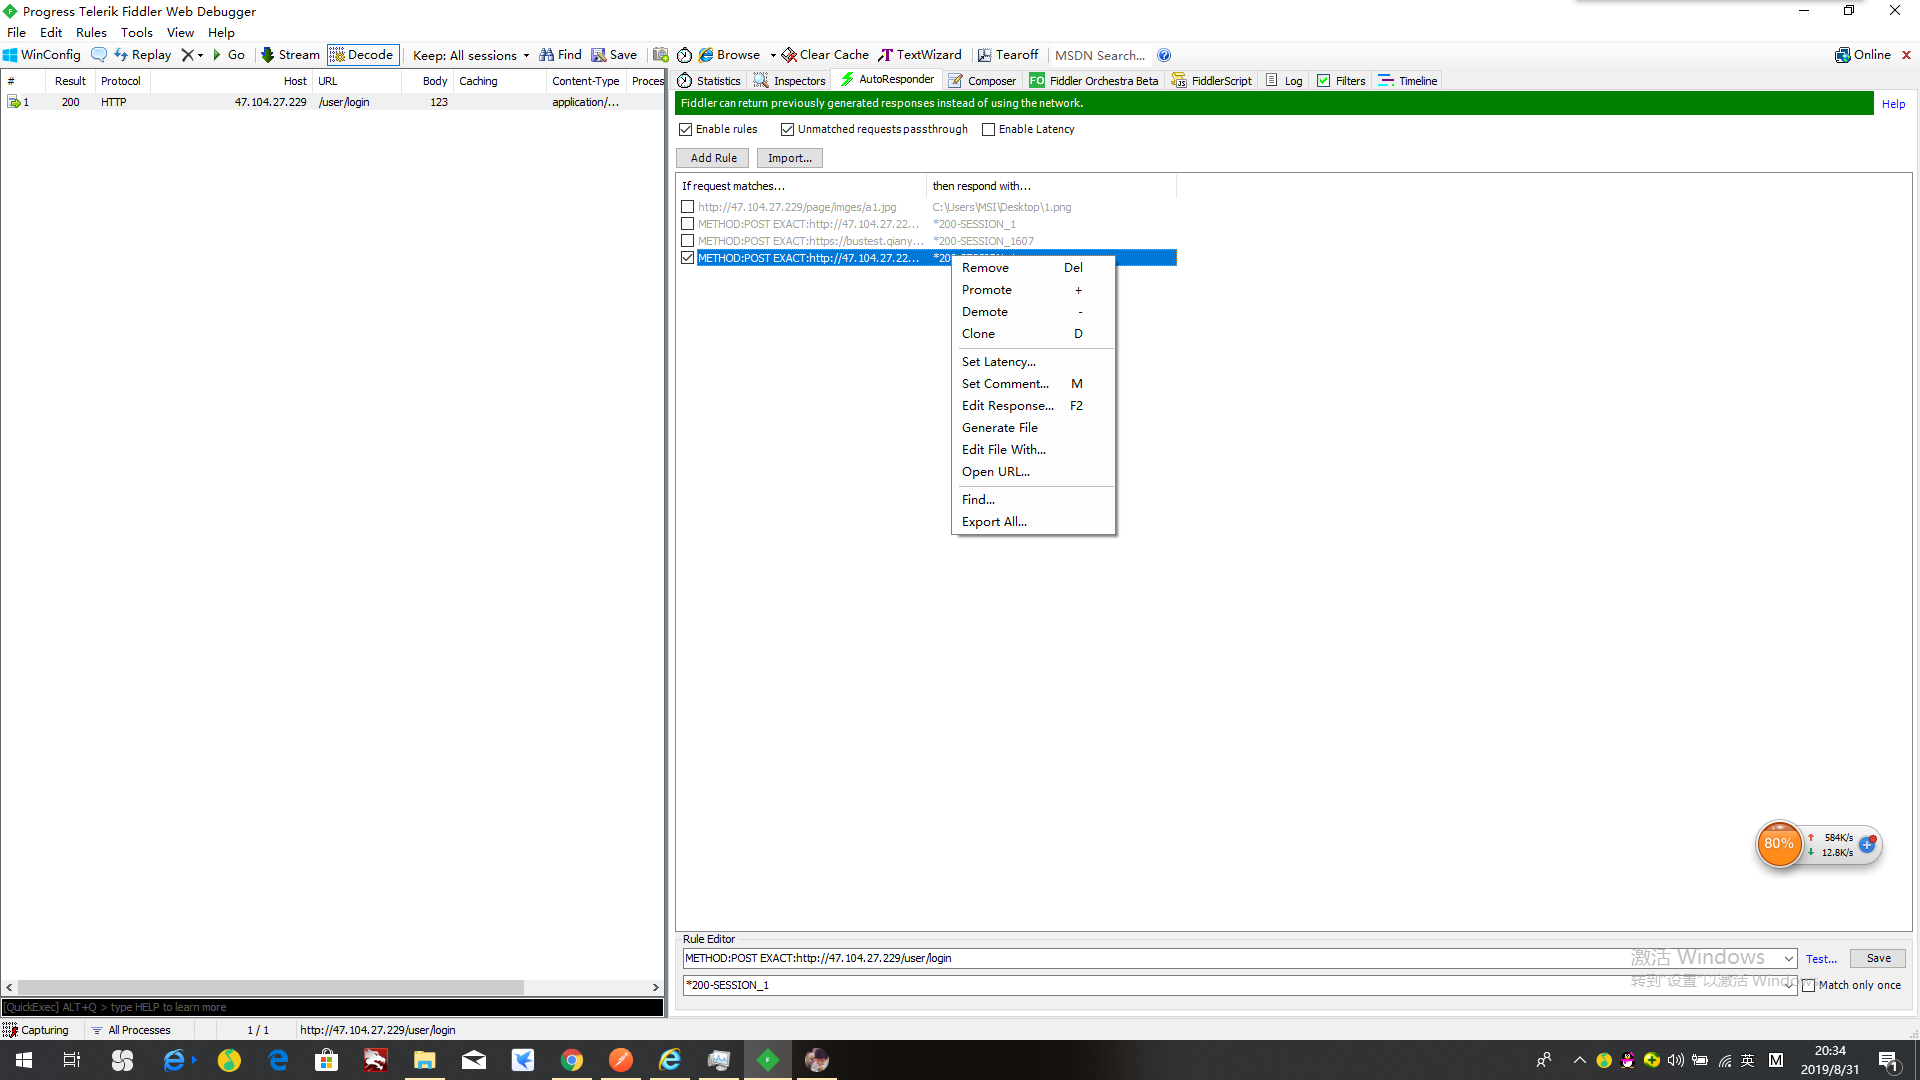Screen dimensions: 1920x1080
Task: Click the WinConfig toolbar icon
Action: point(11,55)
